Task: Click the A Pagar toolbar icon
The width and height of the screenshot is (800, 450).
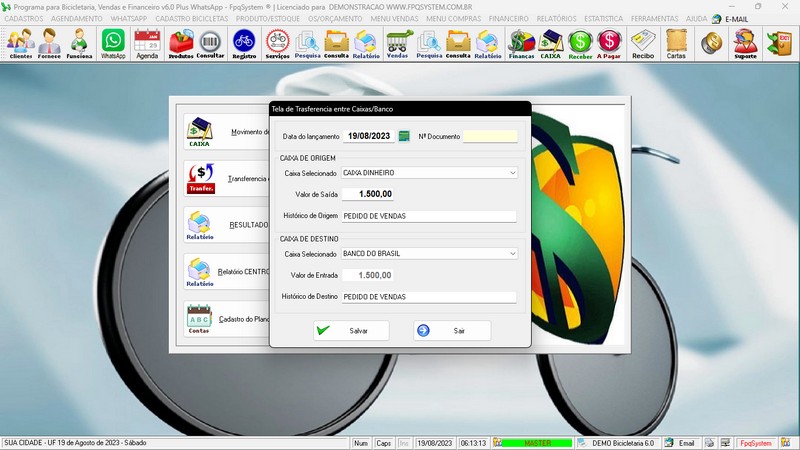Action: click(x=609, y=43)
